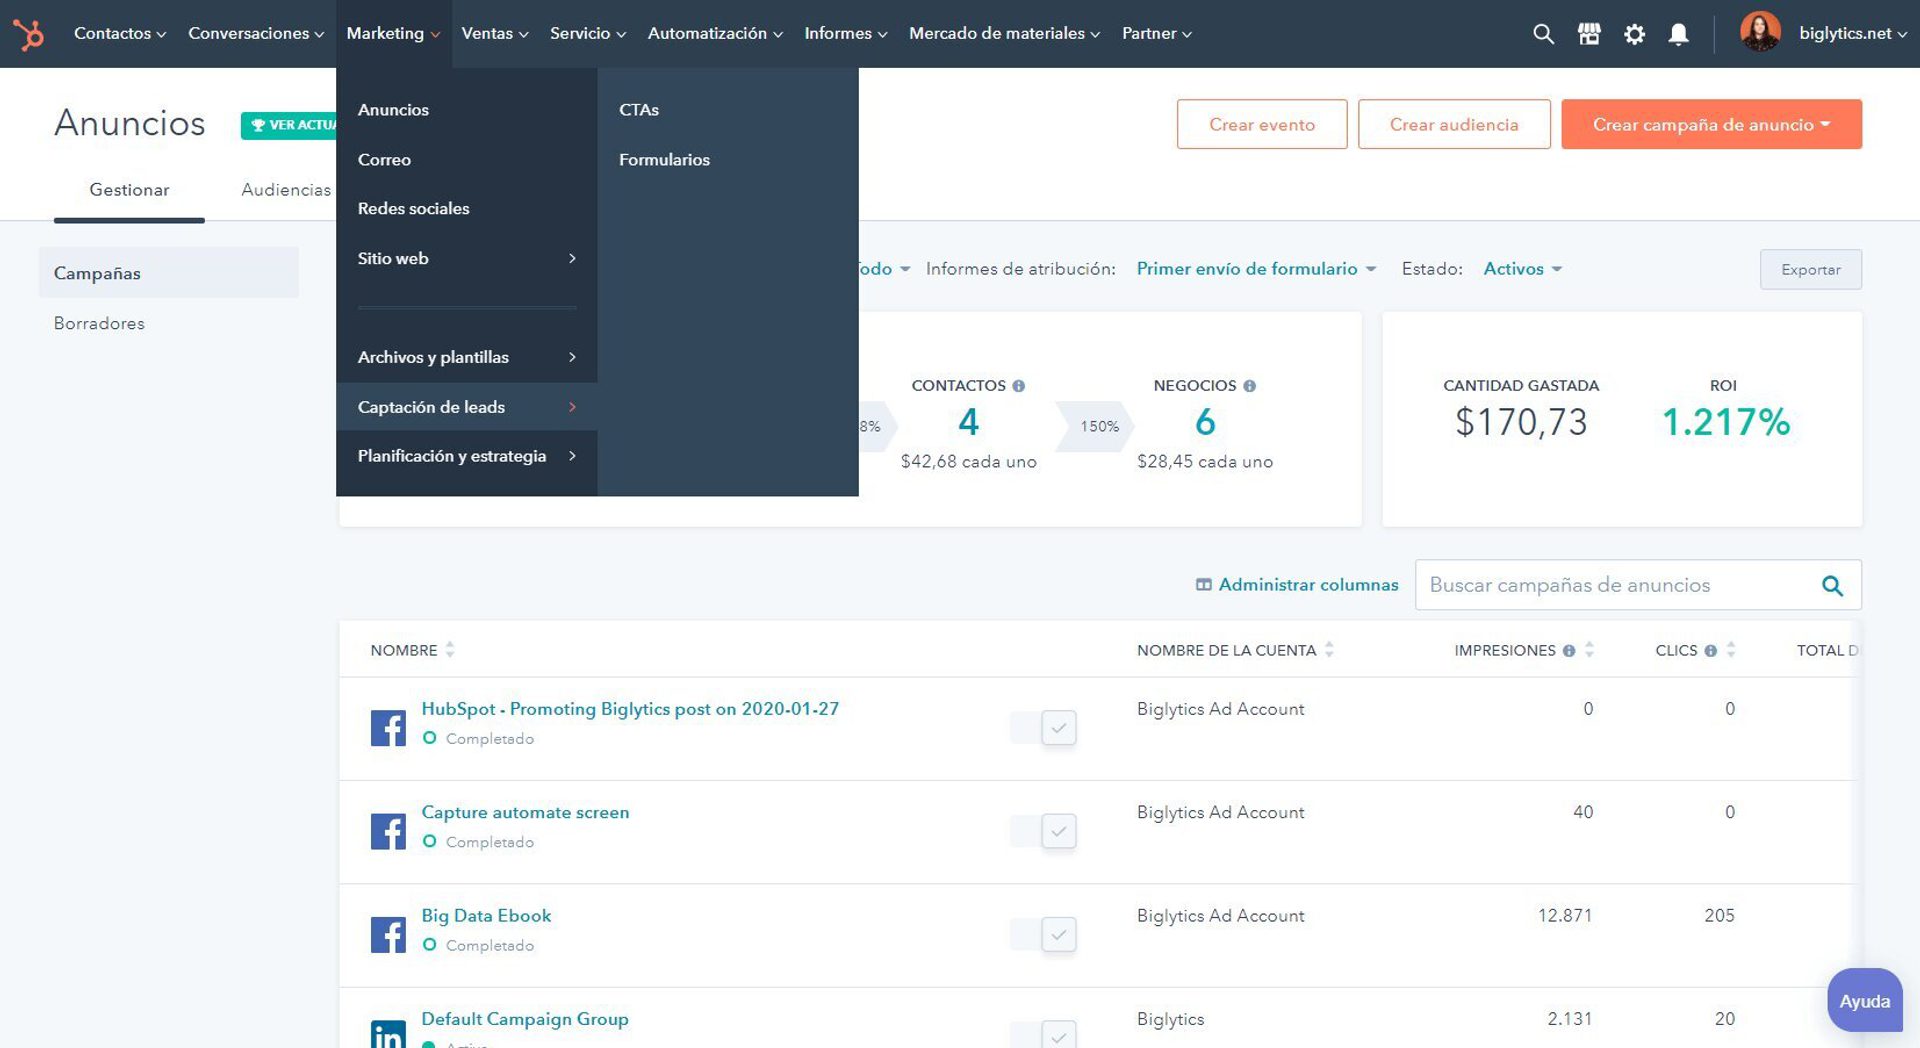Open the marketplace store icon
The width and height of the screenshot is (1920, 1048).
pyautogui.click(x=1589, y=34)
